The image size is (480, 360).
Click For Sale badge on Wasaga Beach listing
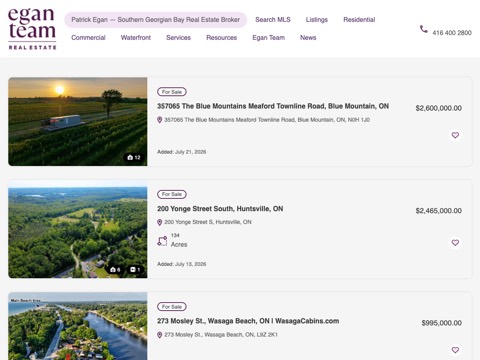pos(172,307)
